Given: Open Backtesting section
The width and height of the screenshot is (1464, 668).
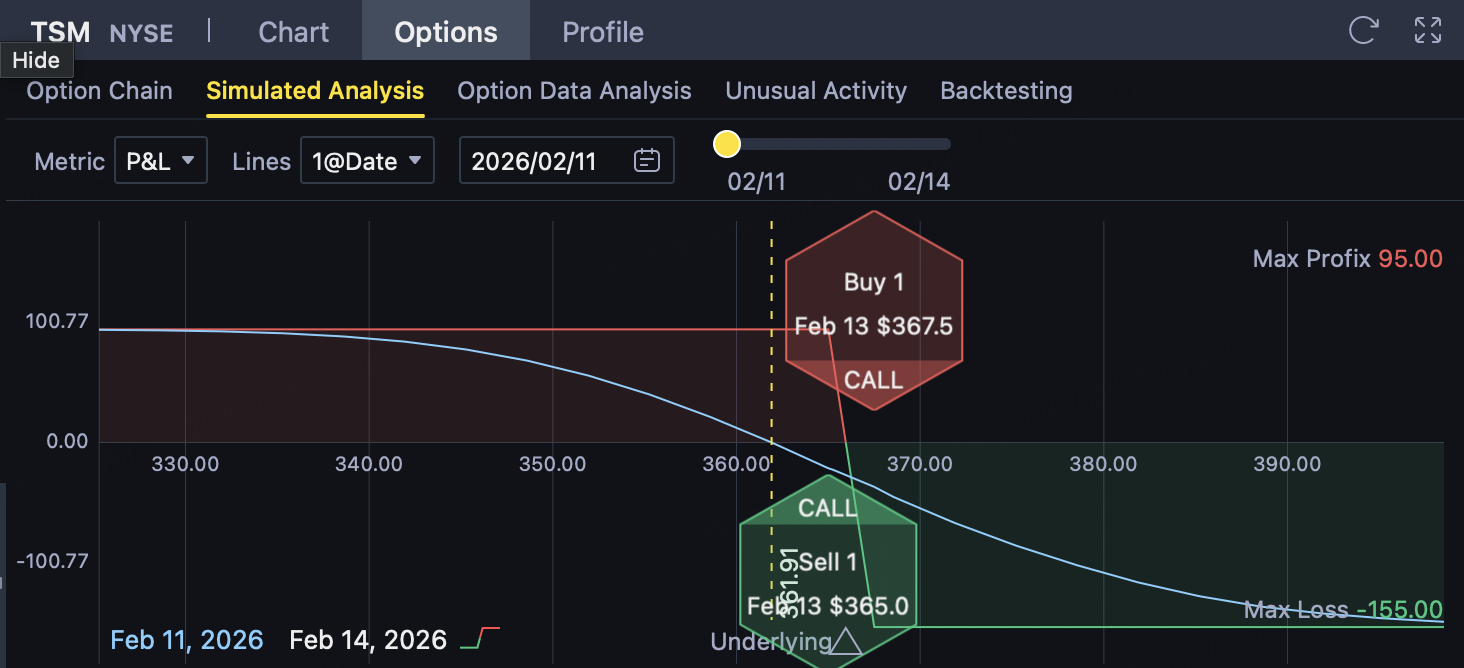Looking at the screenshot, I should (1006, 91).
